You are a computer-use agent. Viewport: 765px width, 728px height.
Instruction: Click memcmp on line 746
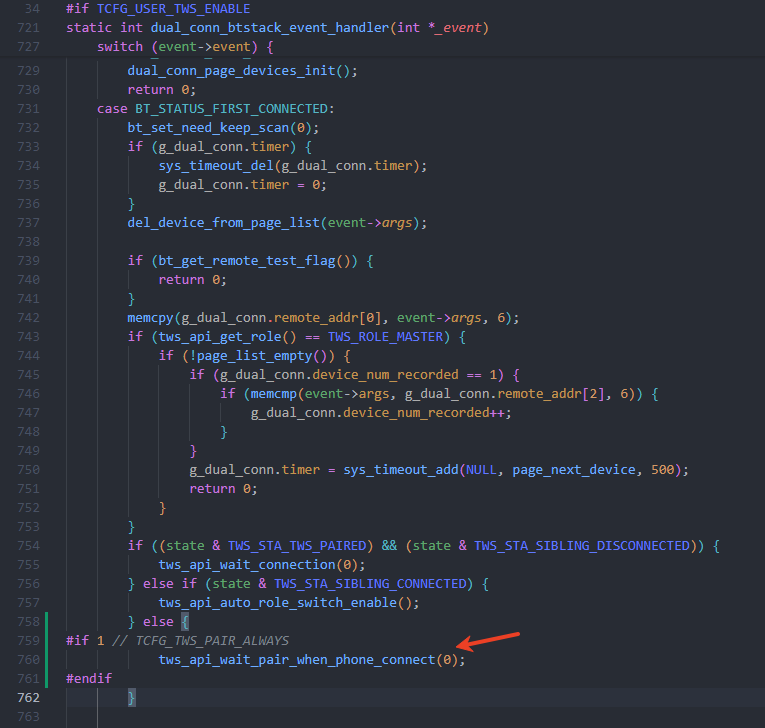[x=274, y=394]
